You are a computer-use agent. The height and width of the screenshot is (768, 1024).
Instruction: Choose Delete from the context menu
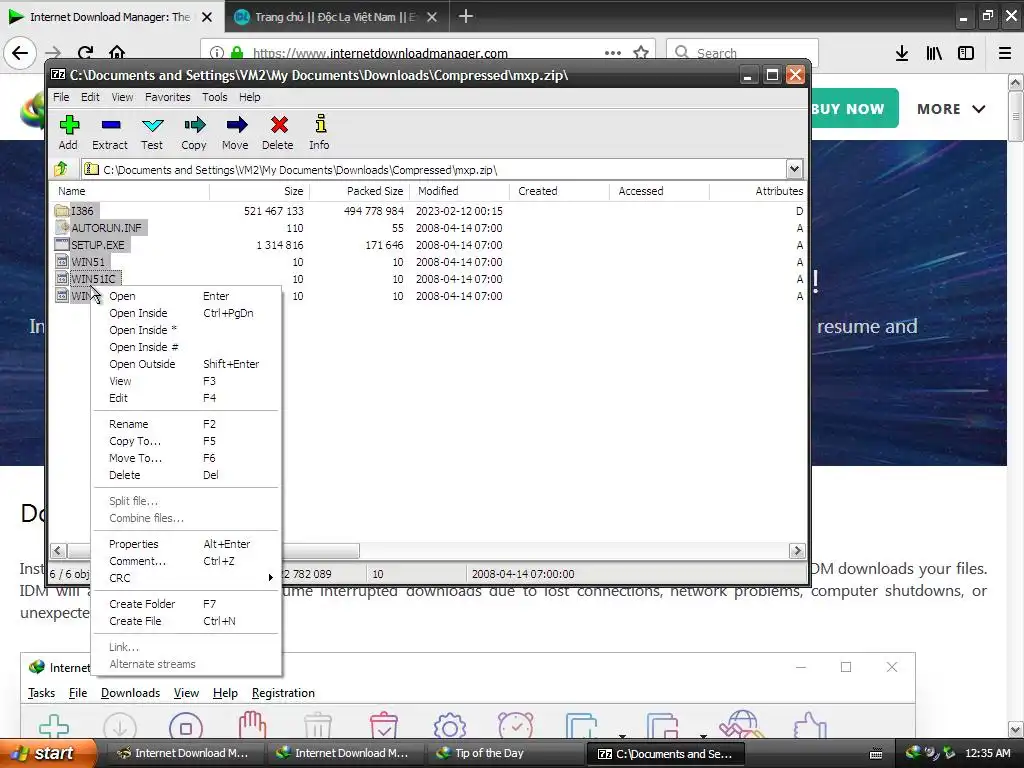pyautogui.click(x=186, y=475)
